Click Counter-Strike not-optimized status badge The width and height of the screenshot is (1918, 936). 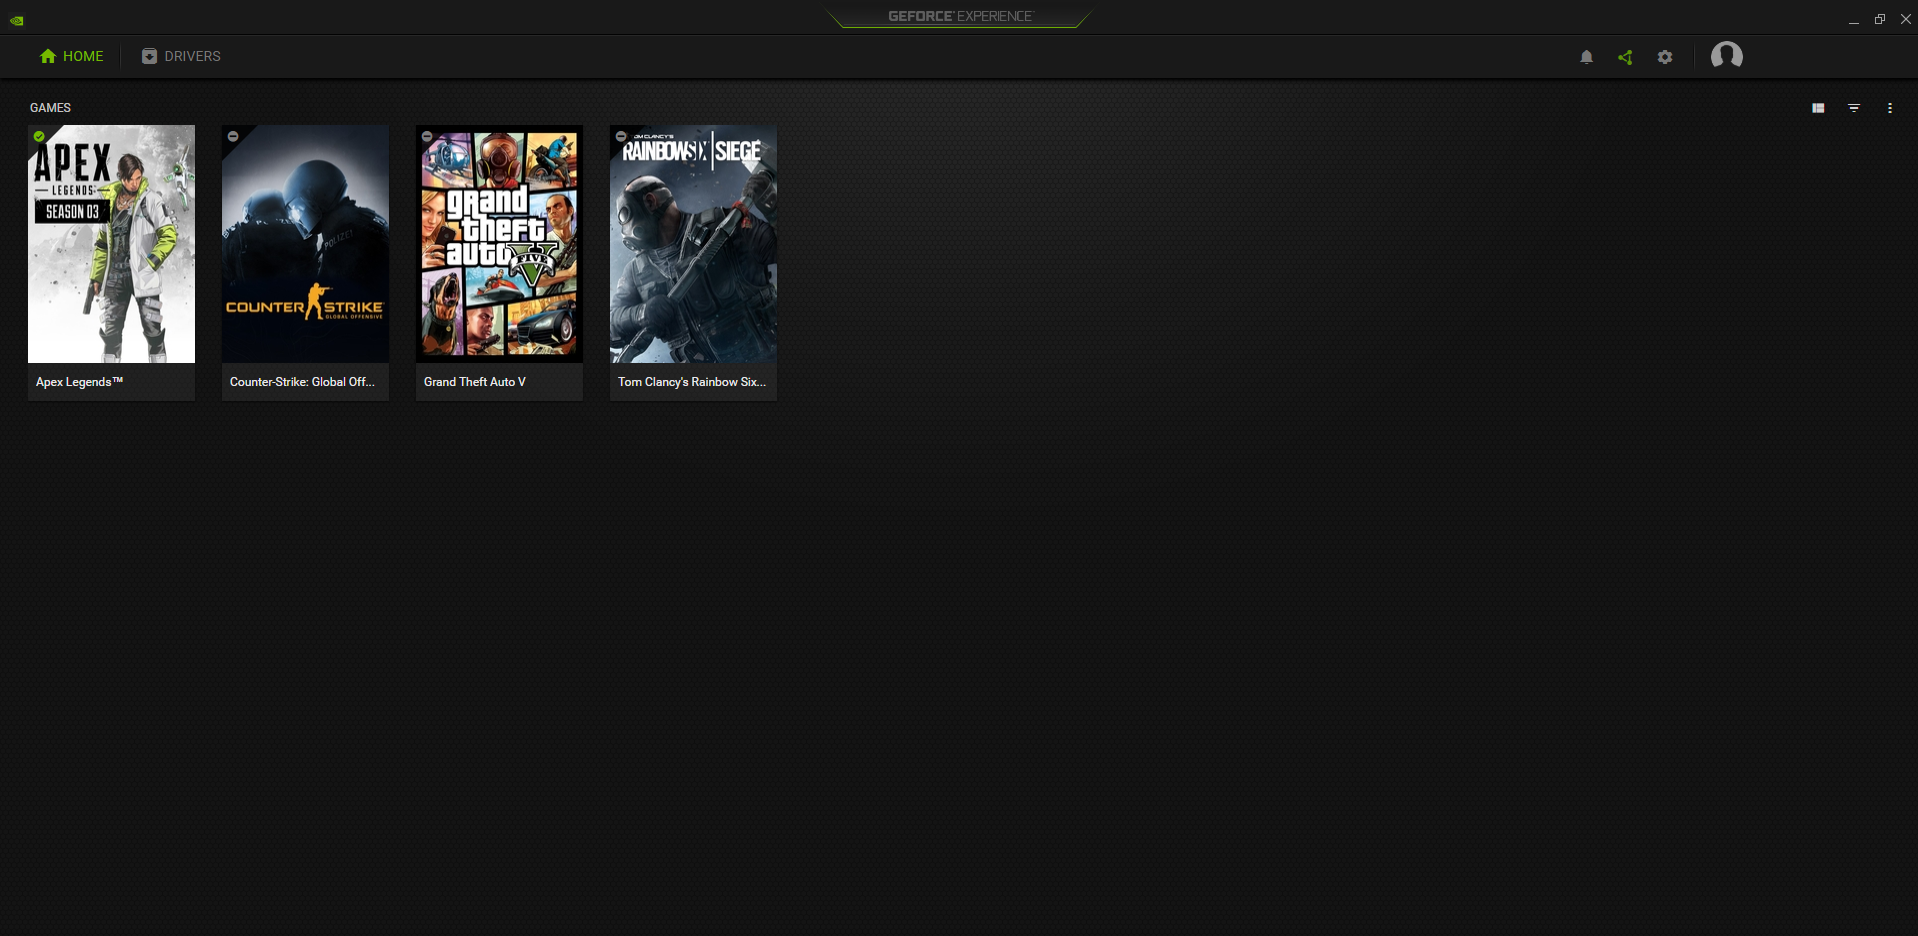(x=233, y=136)
